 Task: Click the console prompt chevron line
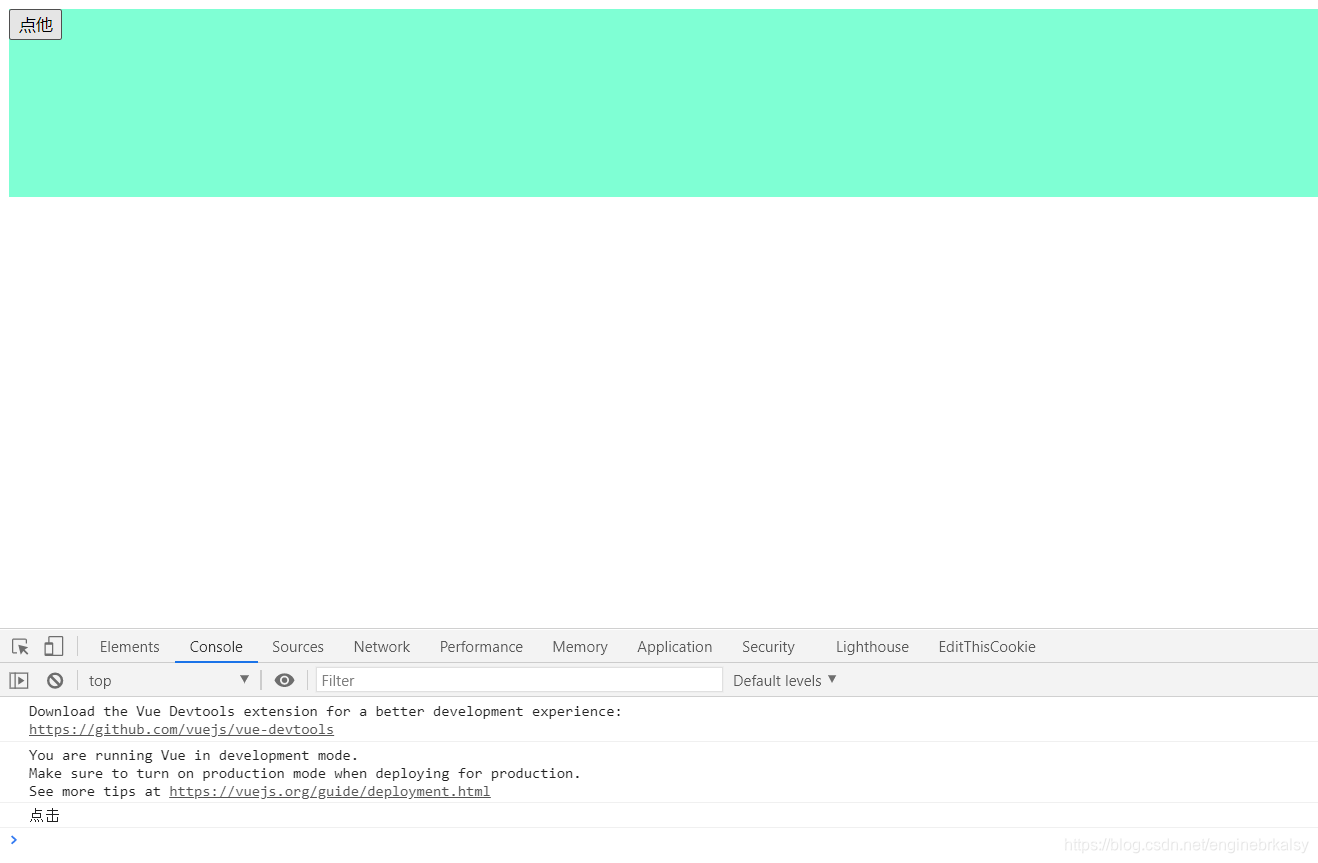point(659,840)
